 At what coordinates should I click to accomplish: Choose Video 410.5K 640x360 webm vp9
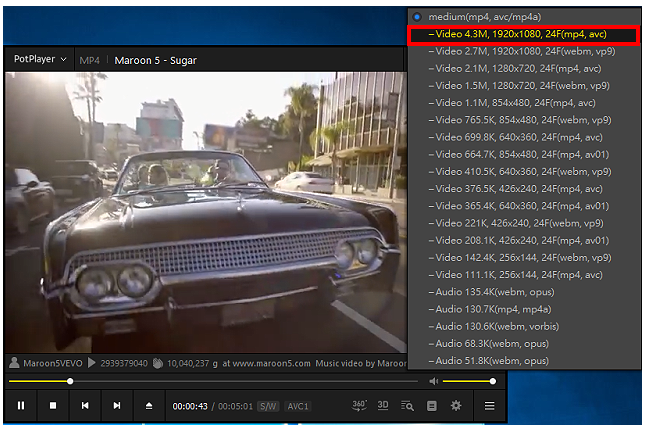coord(523,171)
